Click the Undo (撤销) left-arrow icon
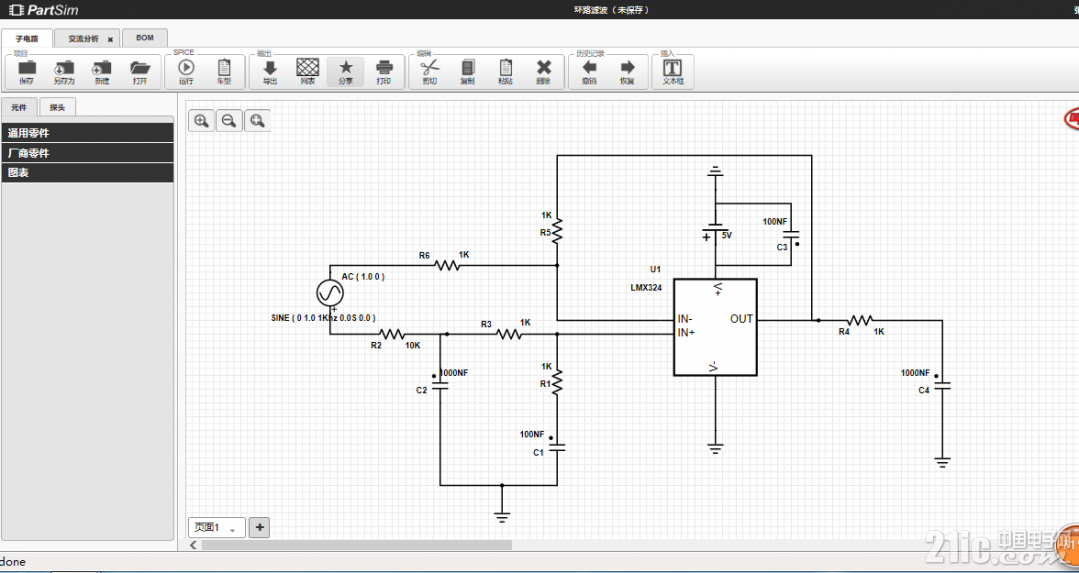 589,67
